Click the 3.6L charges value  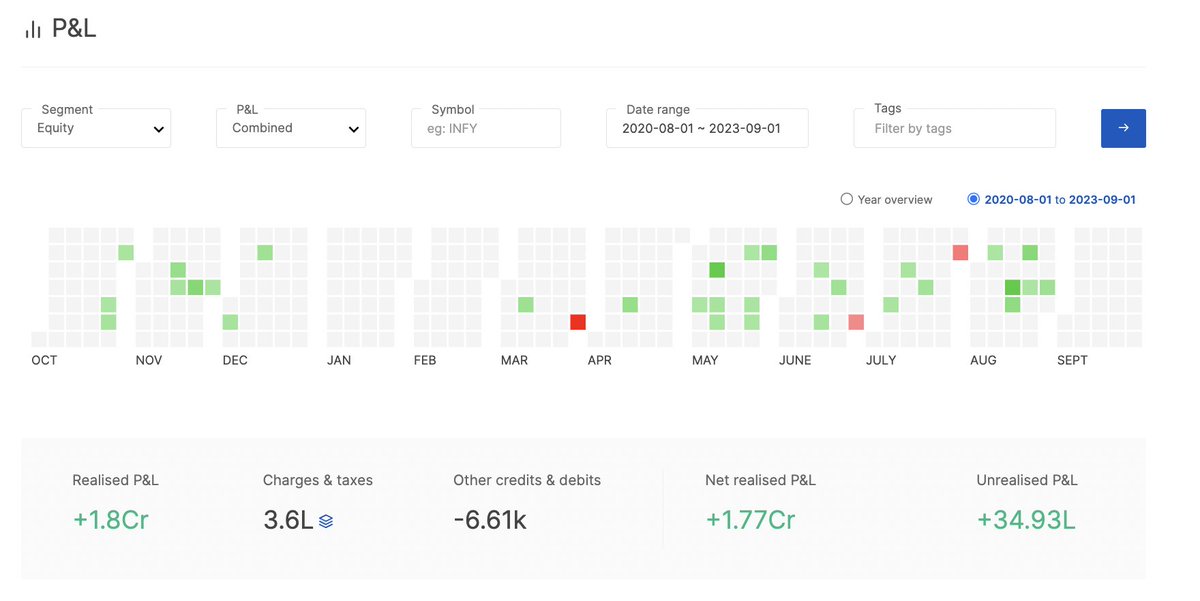tap(288, 520)
